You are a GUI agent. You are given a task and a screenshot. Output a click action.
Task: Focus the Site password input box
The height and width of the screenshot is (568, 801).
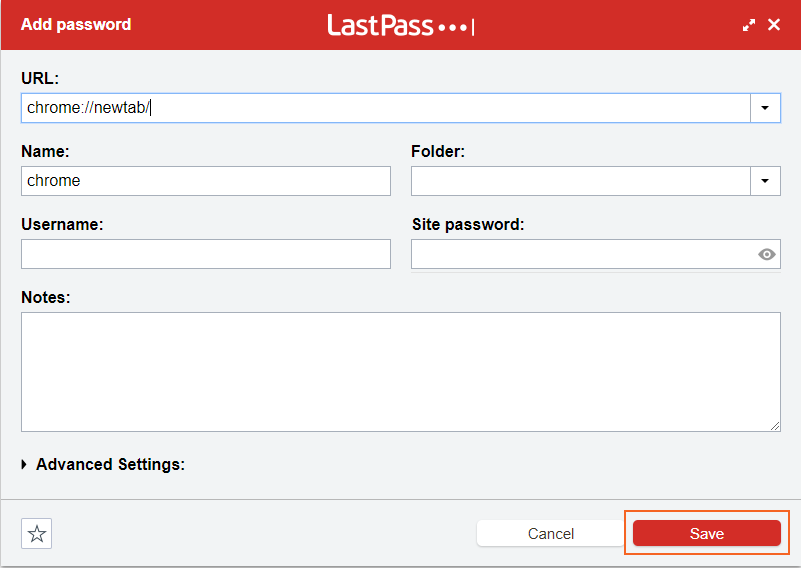(x=582, y=254)
